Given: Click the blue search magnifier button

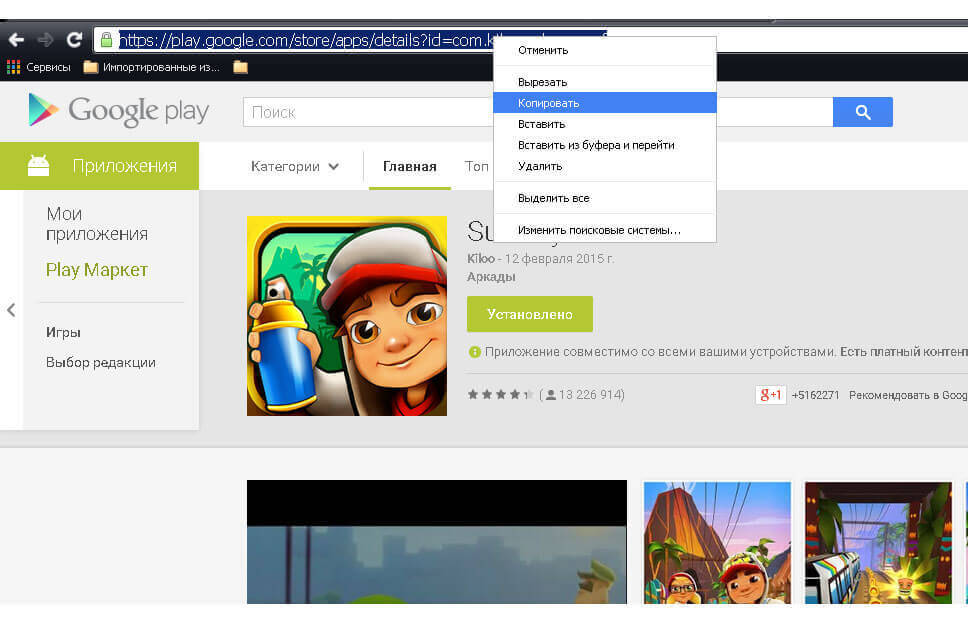Looking at the screenshot, I should point(862,112).
